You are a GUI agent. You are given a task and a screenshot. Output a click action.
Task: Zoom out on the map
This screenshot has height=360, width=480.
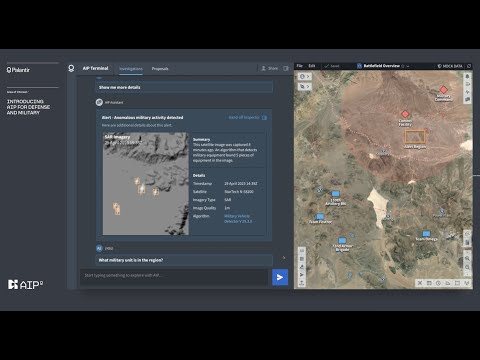pyautogui.click(x=467, y=267)
